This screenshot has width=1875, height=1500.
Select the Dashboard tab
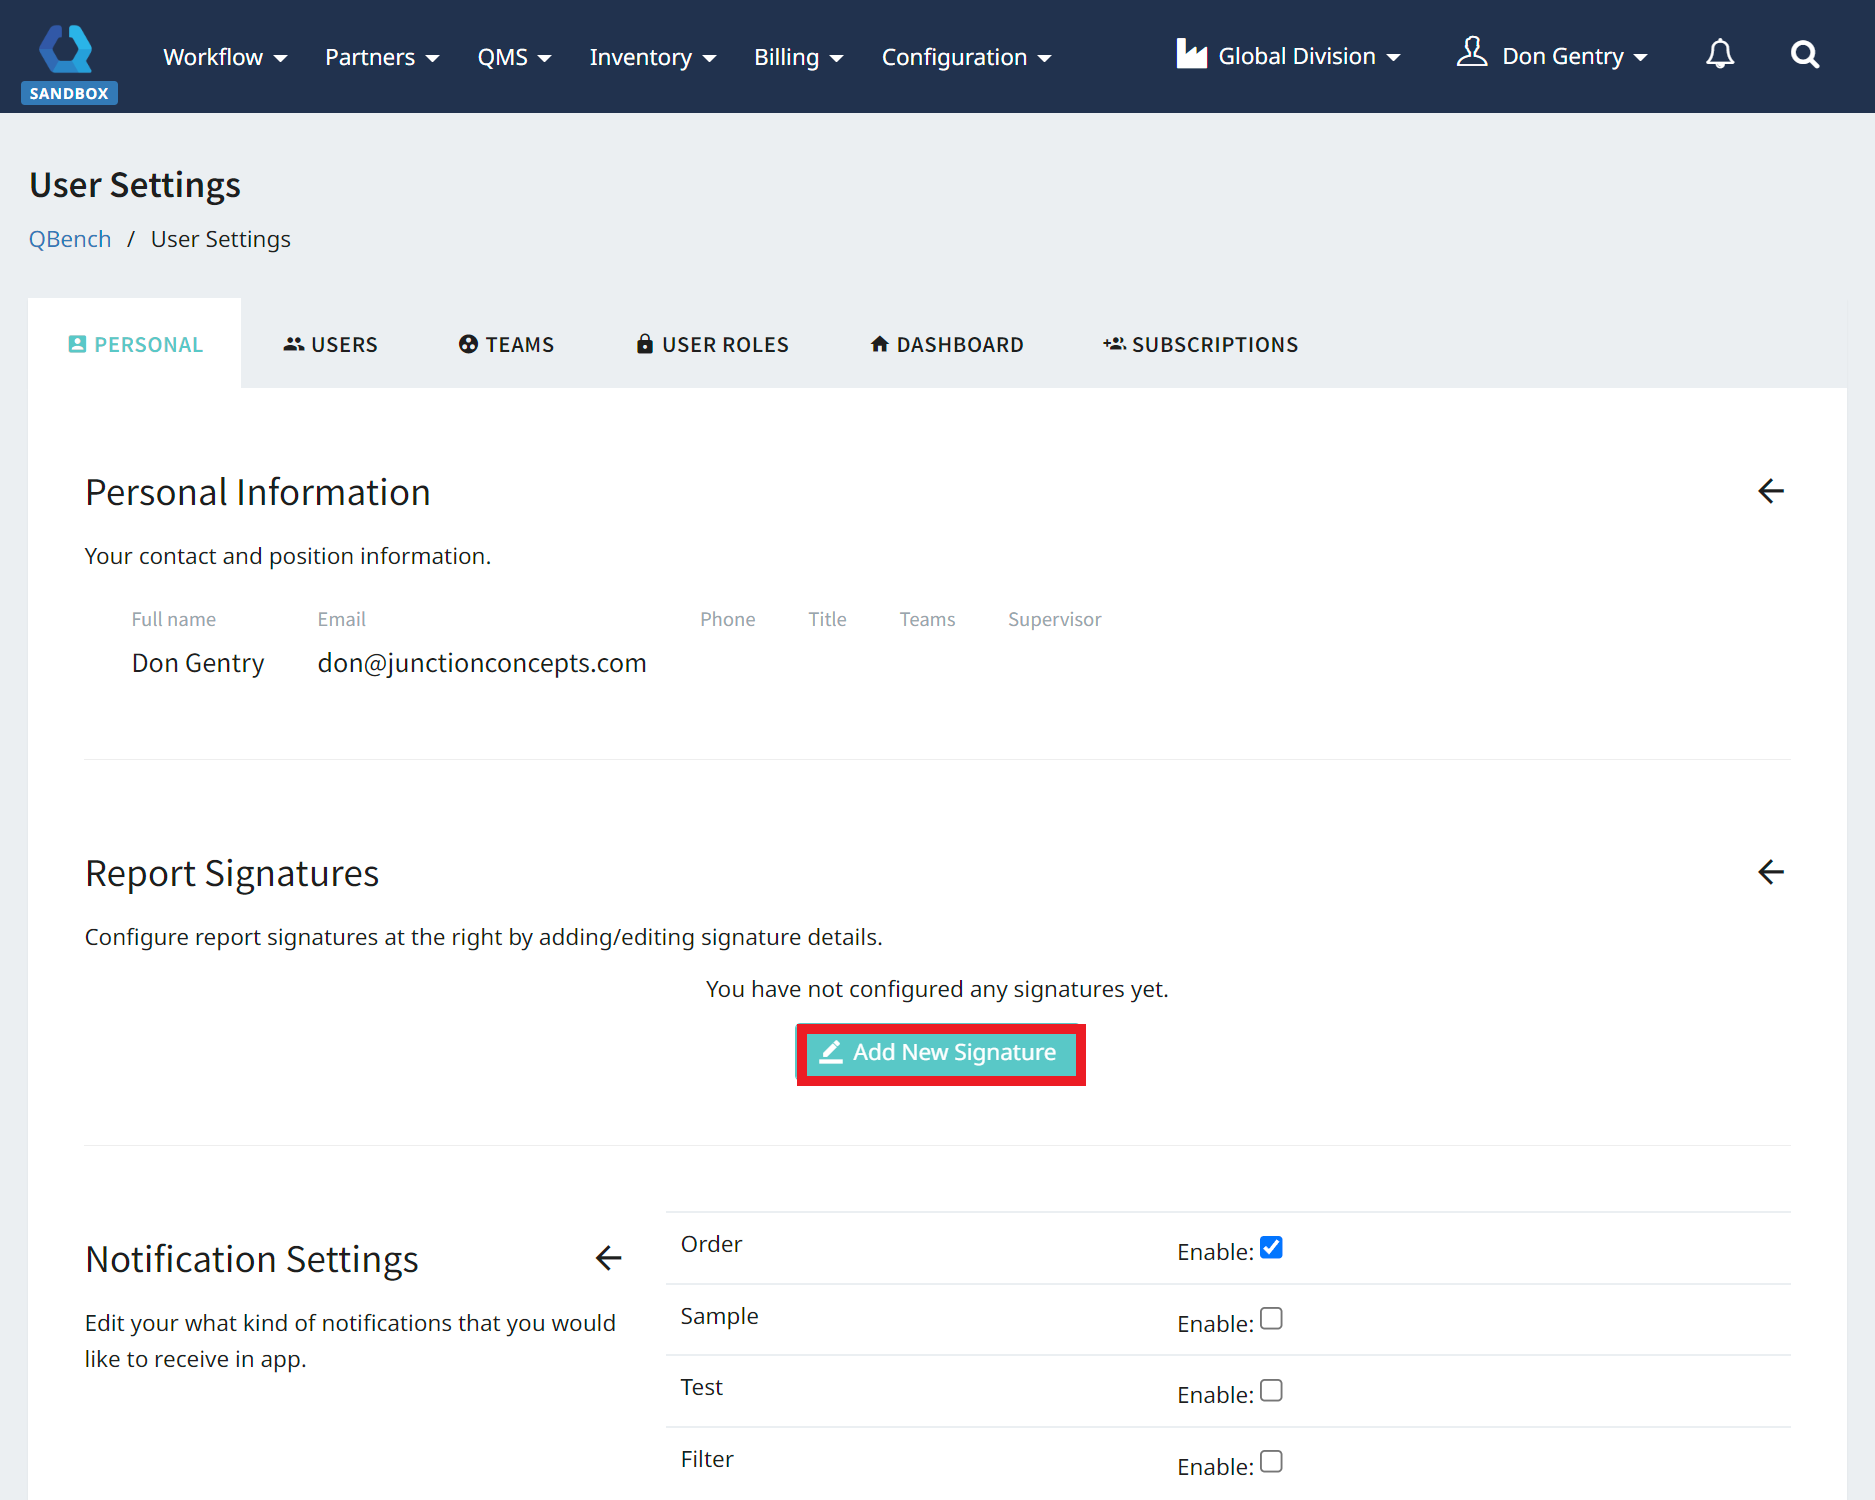coord(947,344)
